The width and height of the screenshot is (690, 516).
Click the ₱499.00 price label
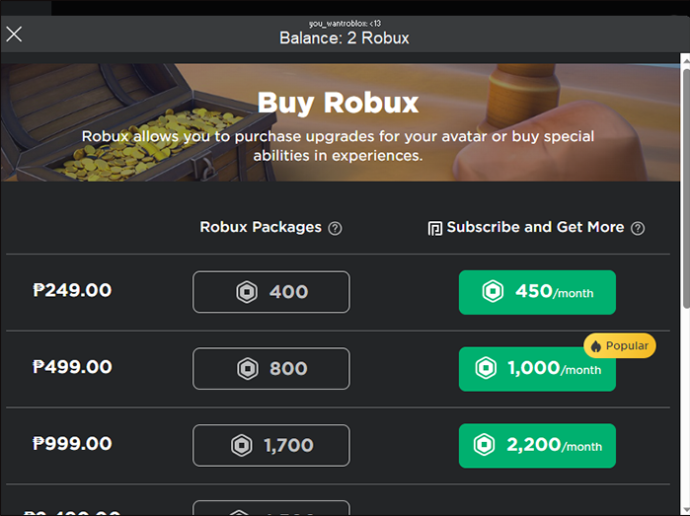[x=73, y=367]
